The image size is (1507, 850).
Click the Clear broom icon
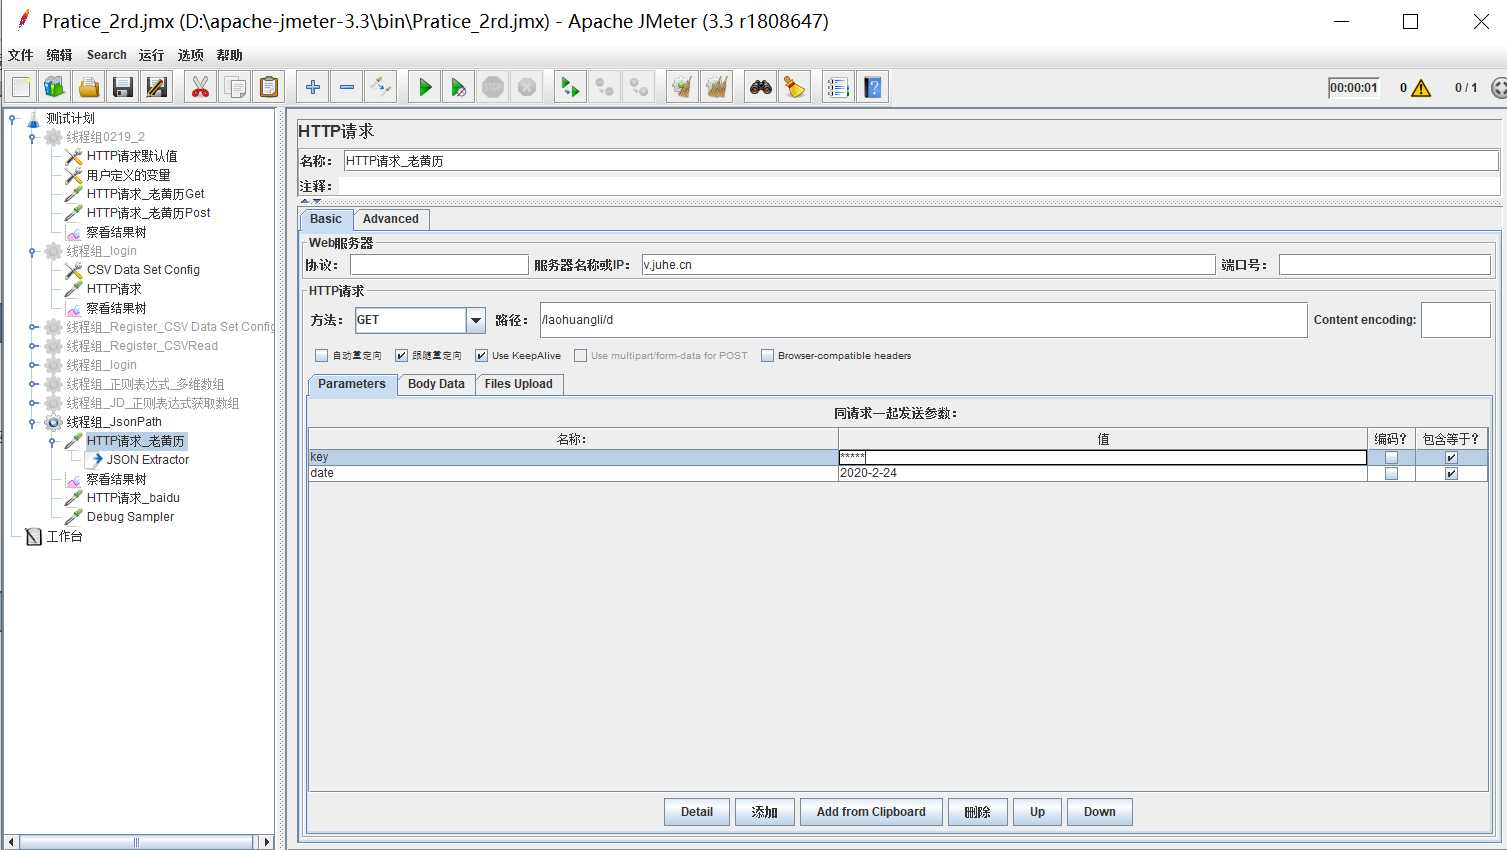pyautogui.click(x=682, y=87)
